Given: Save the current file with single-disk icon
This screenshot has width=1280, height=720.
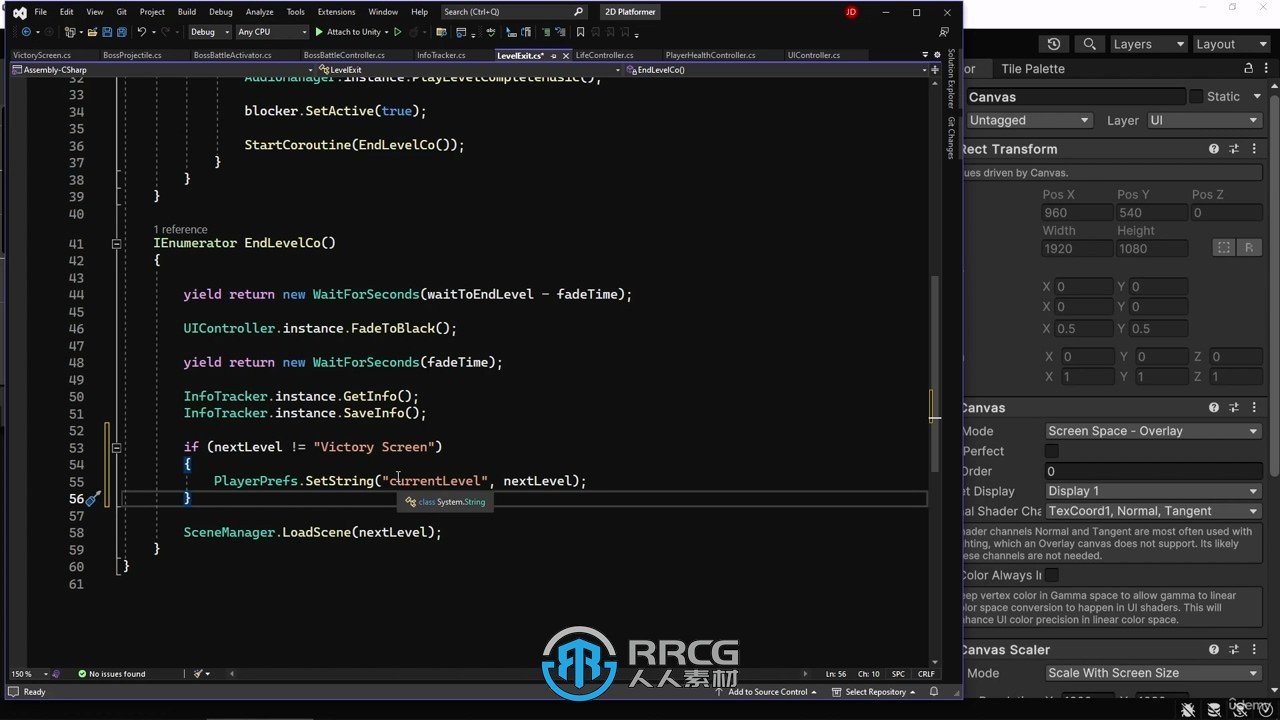Looking at the screenshot, I should click(x=106, y=32).
